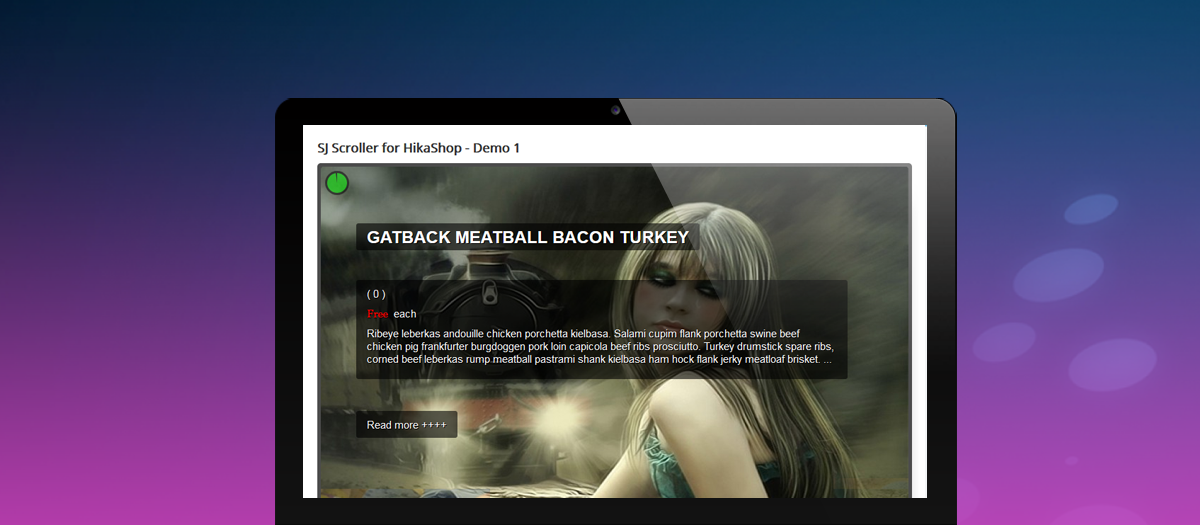Click the red Free price label
This screenshot has width=1200, height=525.
(377, 314)
